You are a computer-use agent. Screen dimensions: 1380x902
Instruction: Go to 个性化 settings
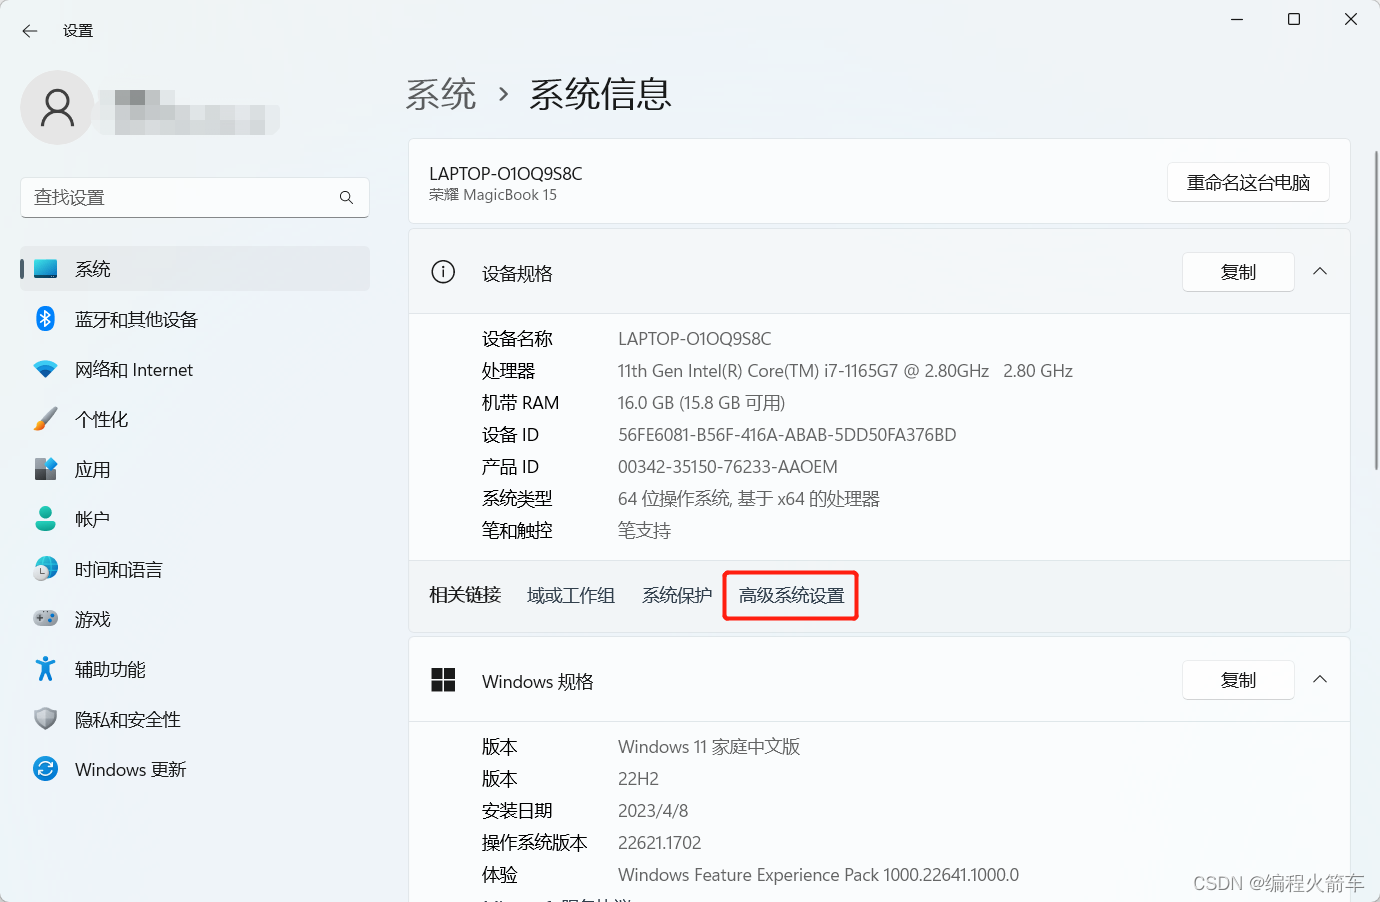(x=195, y=419)
